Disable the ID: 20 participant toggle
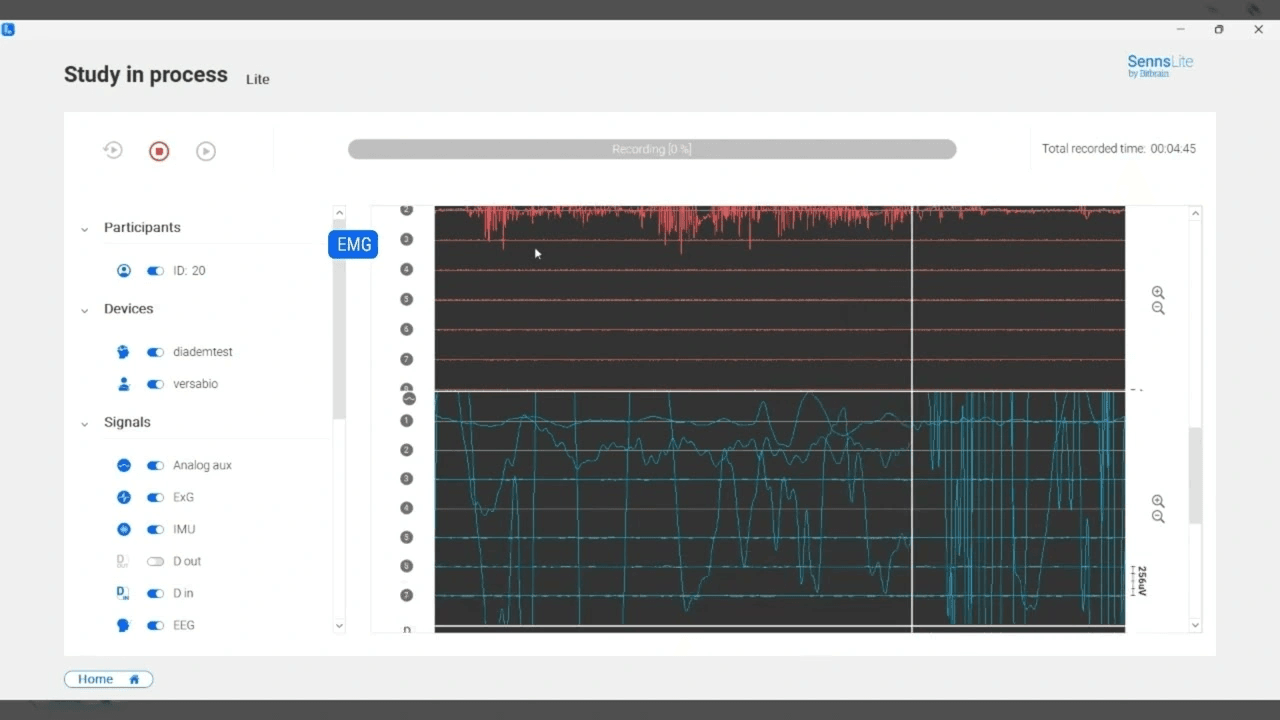Image resolution: width=1280 pixels, height=720 pixels. 155,270
